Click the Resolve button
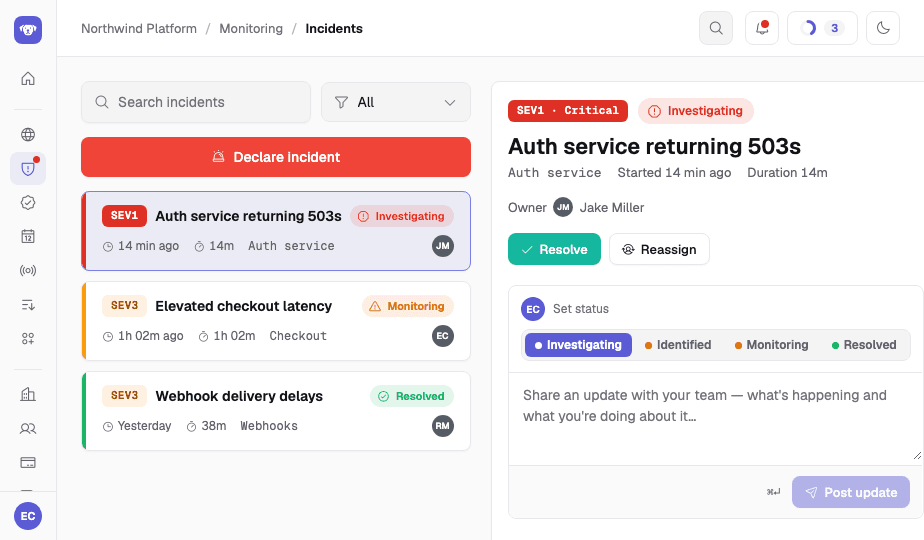Image resolution: width=924 pixels, height=540 pixels. (x=554, y=249)
